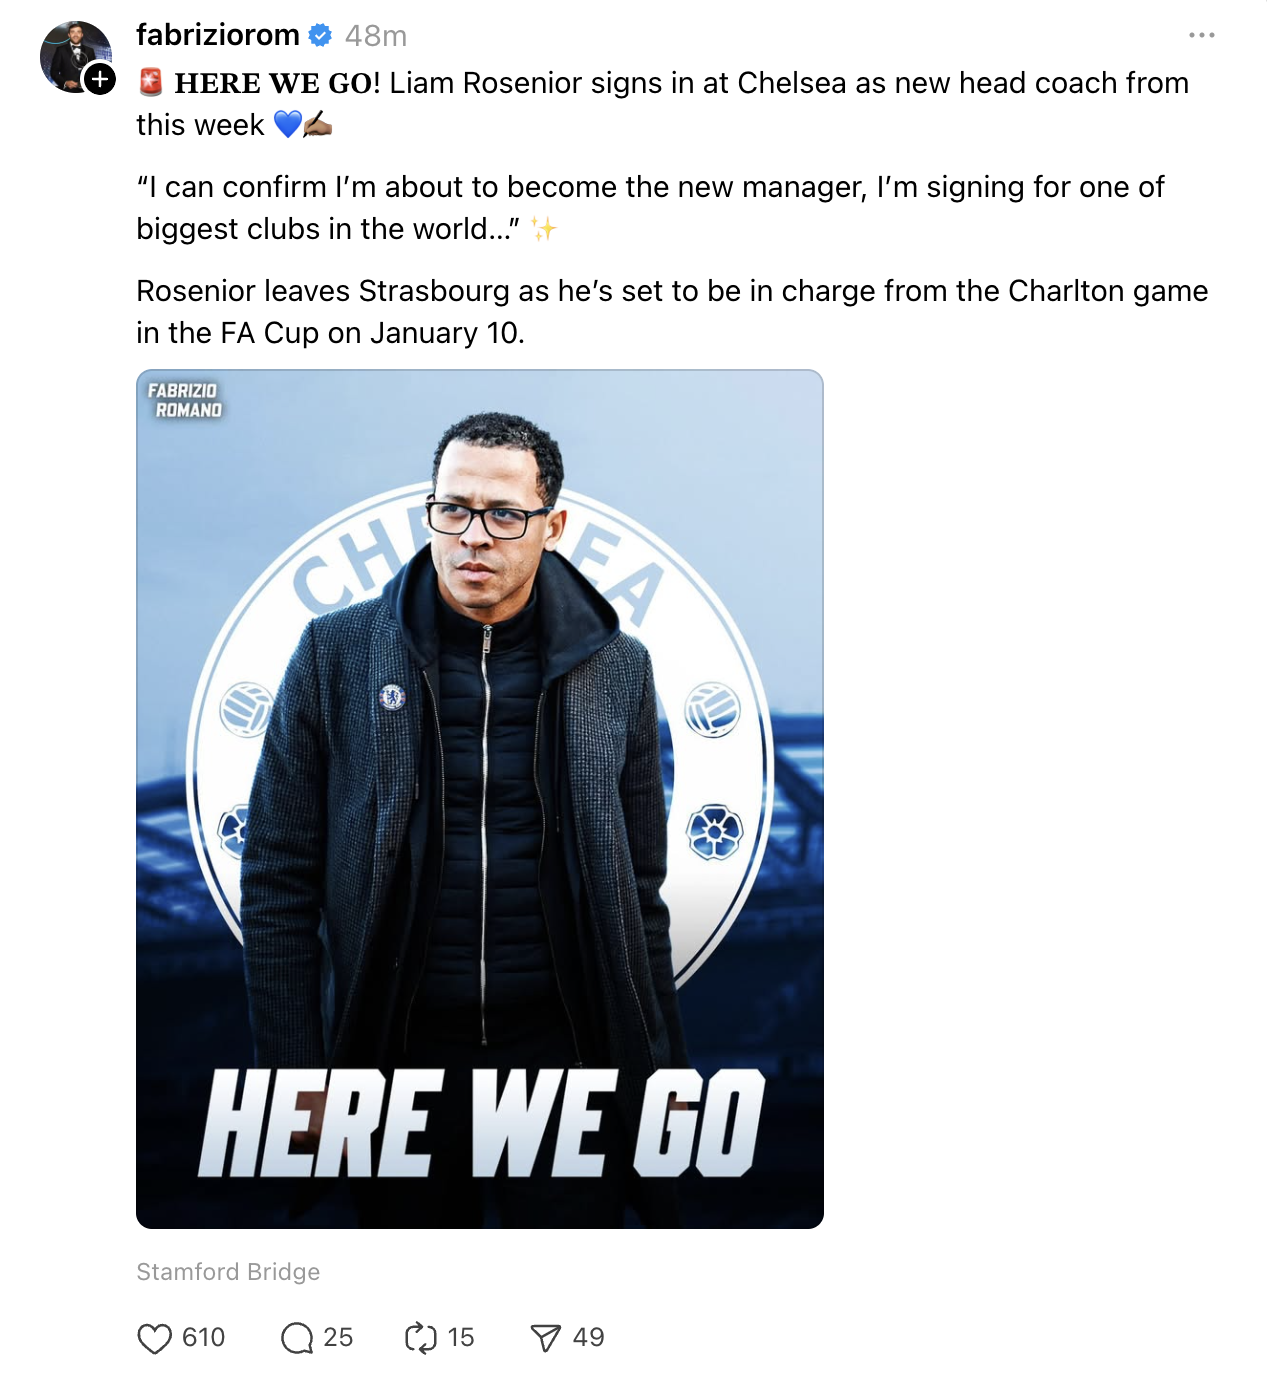Share the post with the paper plane icon
Image resolution: width=1267 pixels, height=1380 pixels.
tap(546, 1338)
